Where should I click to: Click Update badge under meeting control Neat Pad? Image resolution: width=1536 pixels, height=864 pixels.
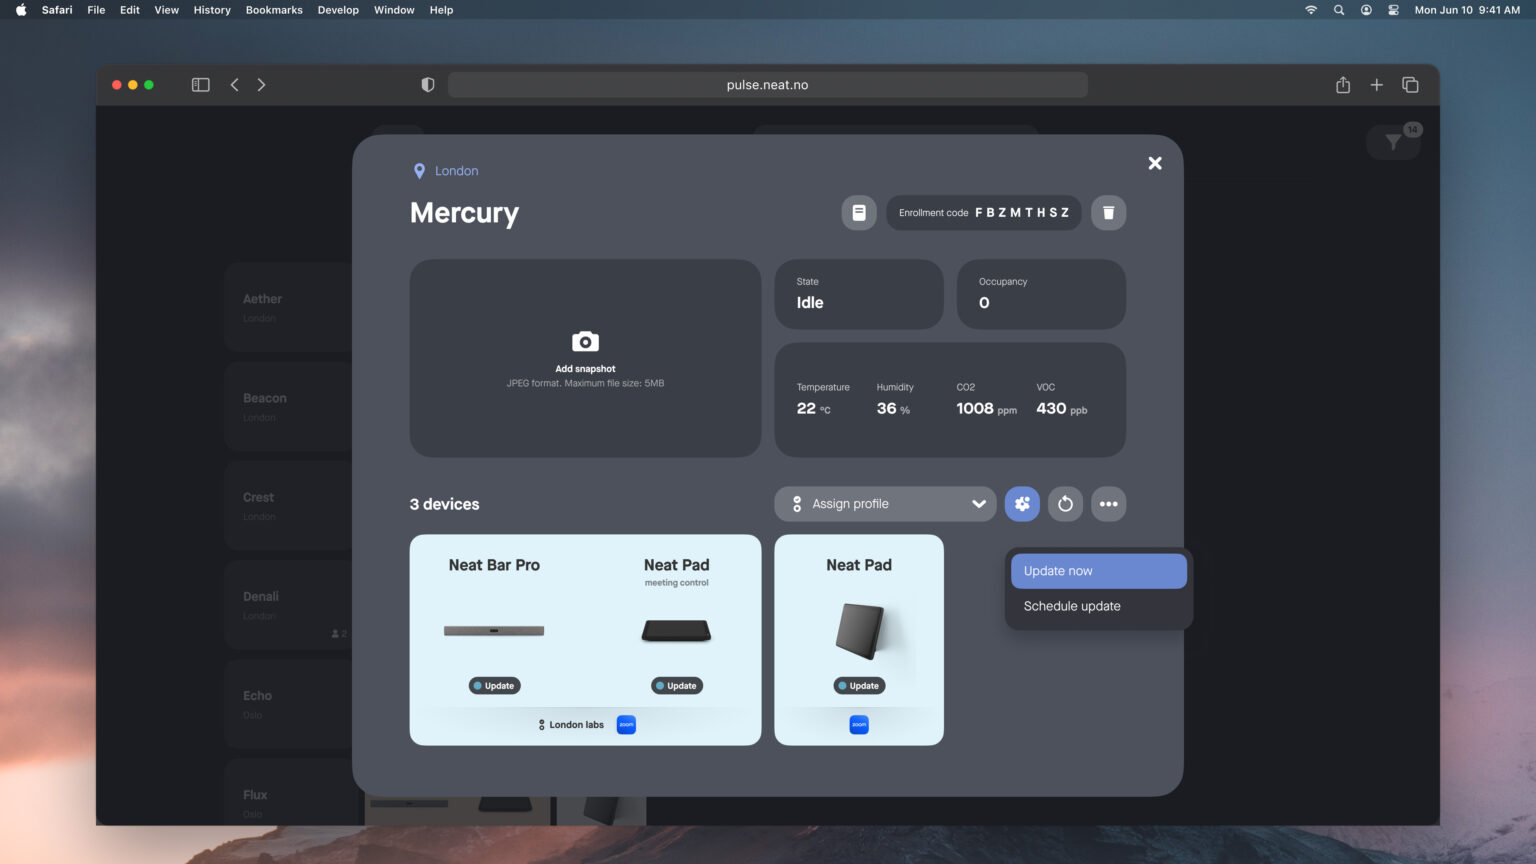(677, 686)
